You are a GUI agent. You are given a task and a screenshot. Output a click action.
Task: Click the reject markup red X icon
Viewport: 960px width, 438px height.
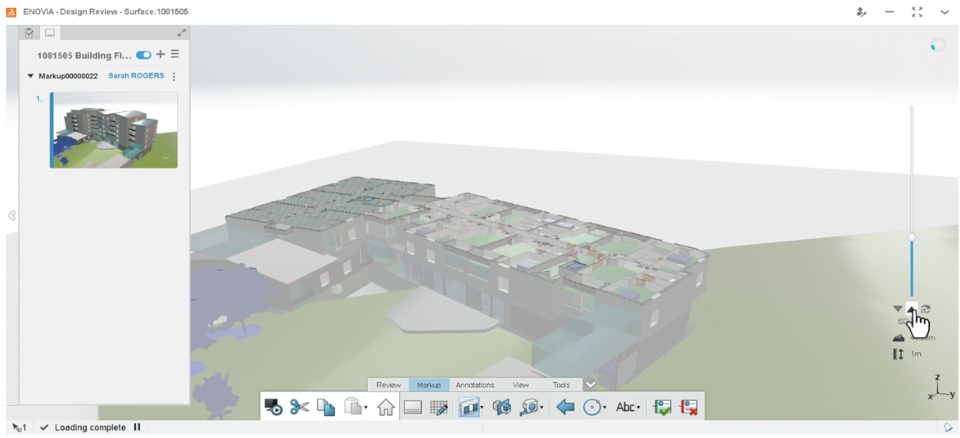(x=689, y=407)
